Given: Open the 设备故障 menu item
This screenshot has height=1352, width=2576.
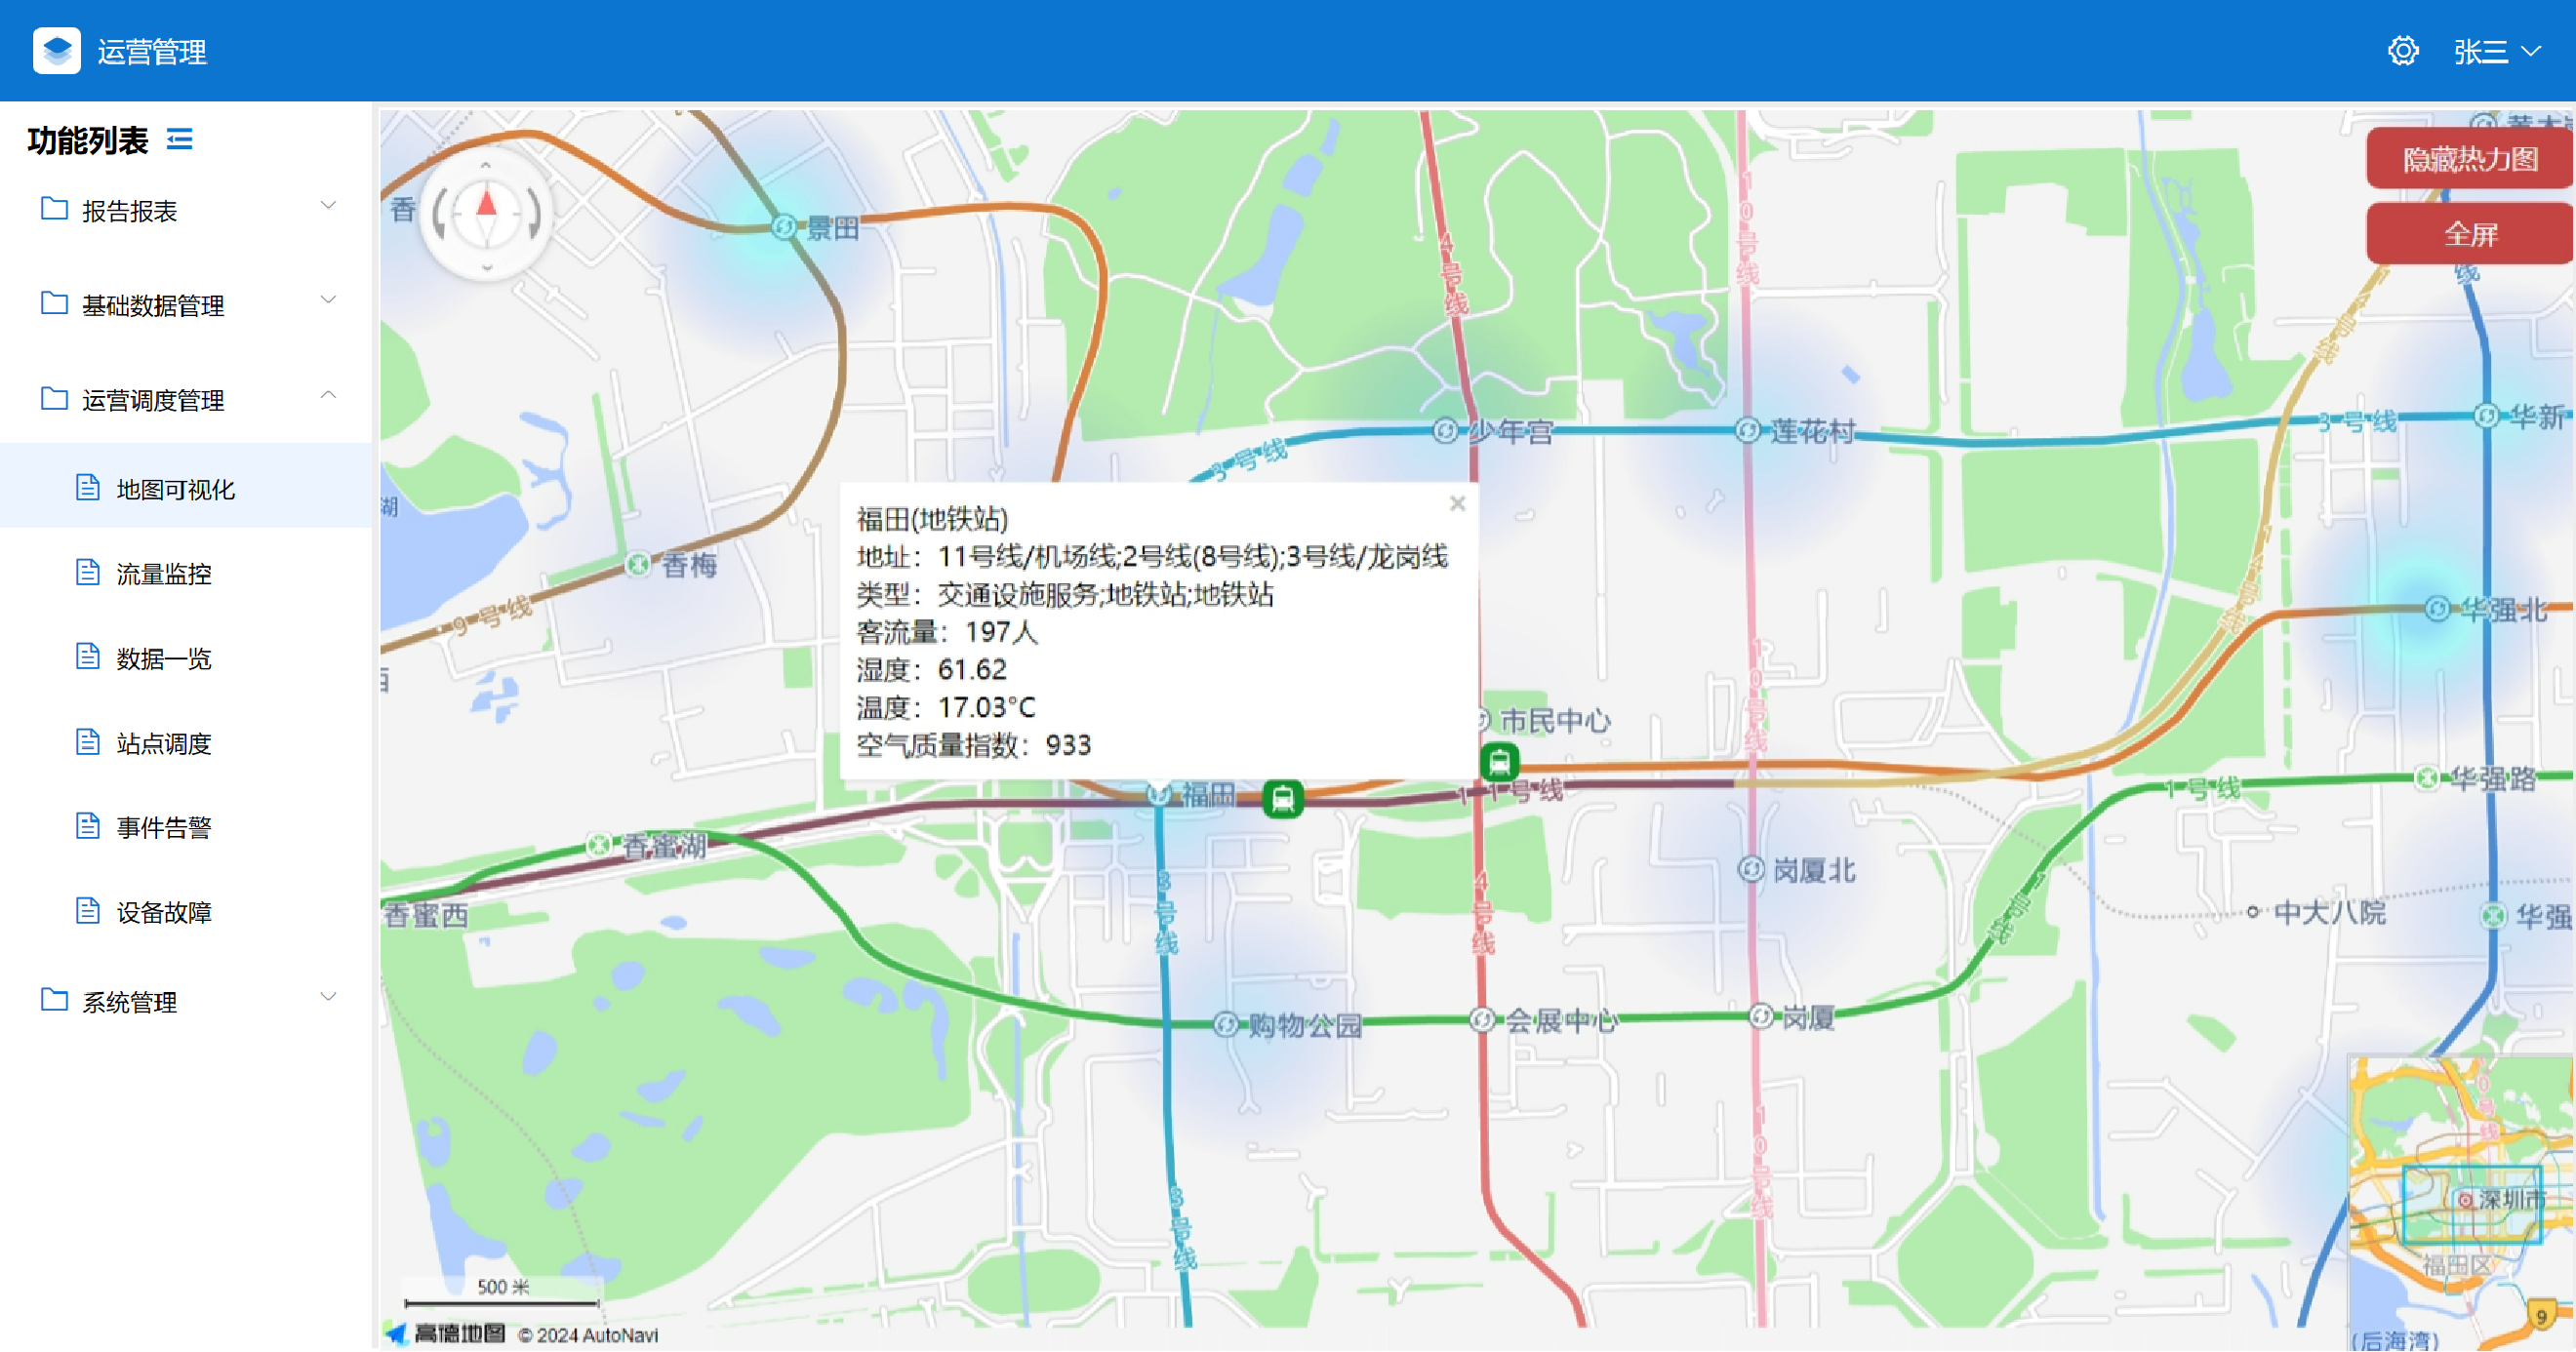Looking at the screenshot, I should click(186, 912).
